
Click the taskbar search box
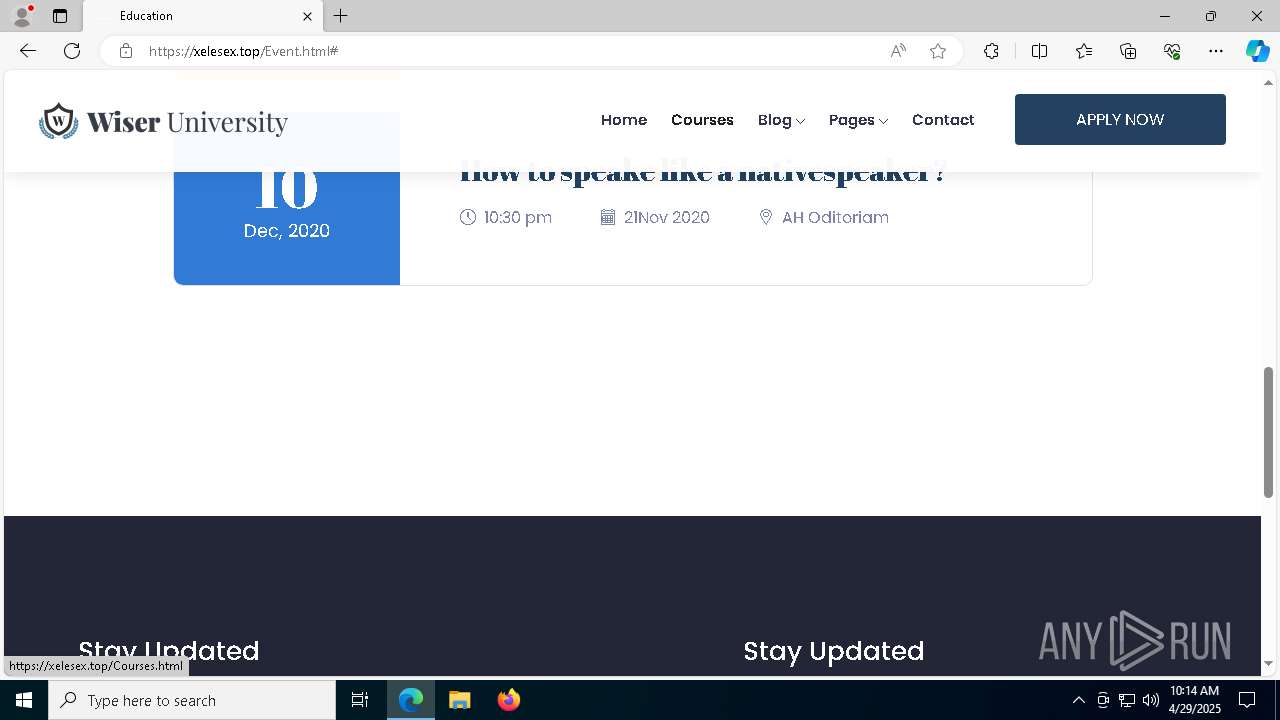192,700
